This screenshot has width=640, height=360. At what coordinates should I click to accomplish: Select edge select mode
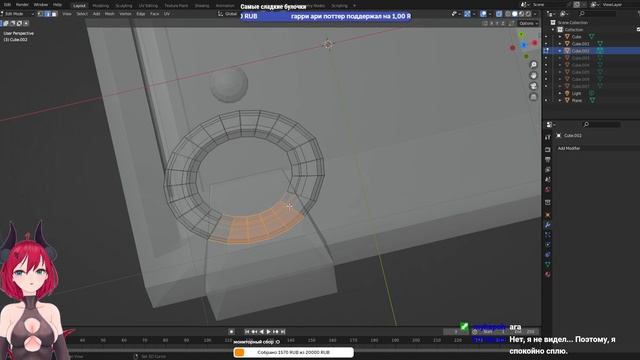point(47,14)
